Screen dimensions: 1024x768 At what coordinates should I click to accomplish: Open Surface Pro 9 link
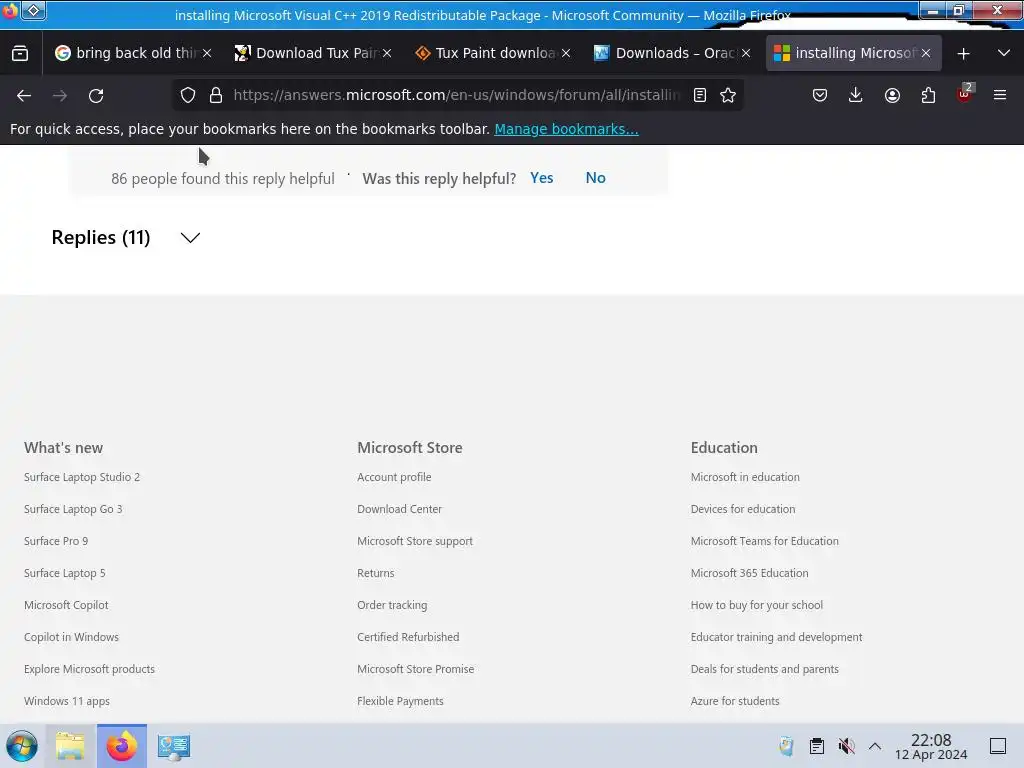pos(56,541)
